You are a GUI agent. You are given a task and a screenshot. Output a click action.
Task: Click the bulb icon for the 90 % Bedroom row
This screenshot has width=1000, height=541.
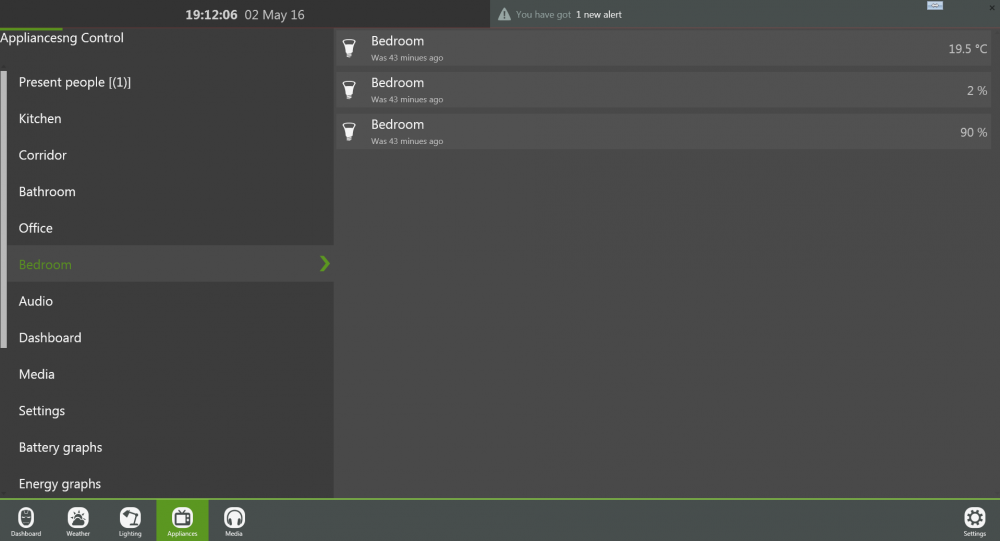349,131
